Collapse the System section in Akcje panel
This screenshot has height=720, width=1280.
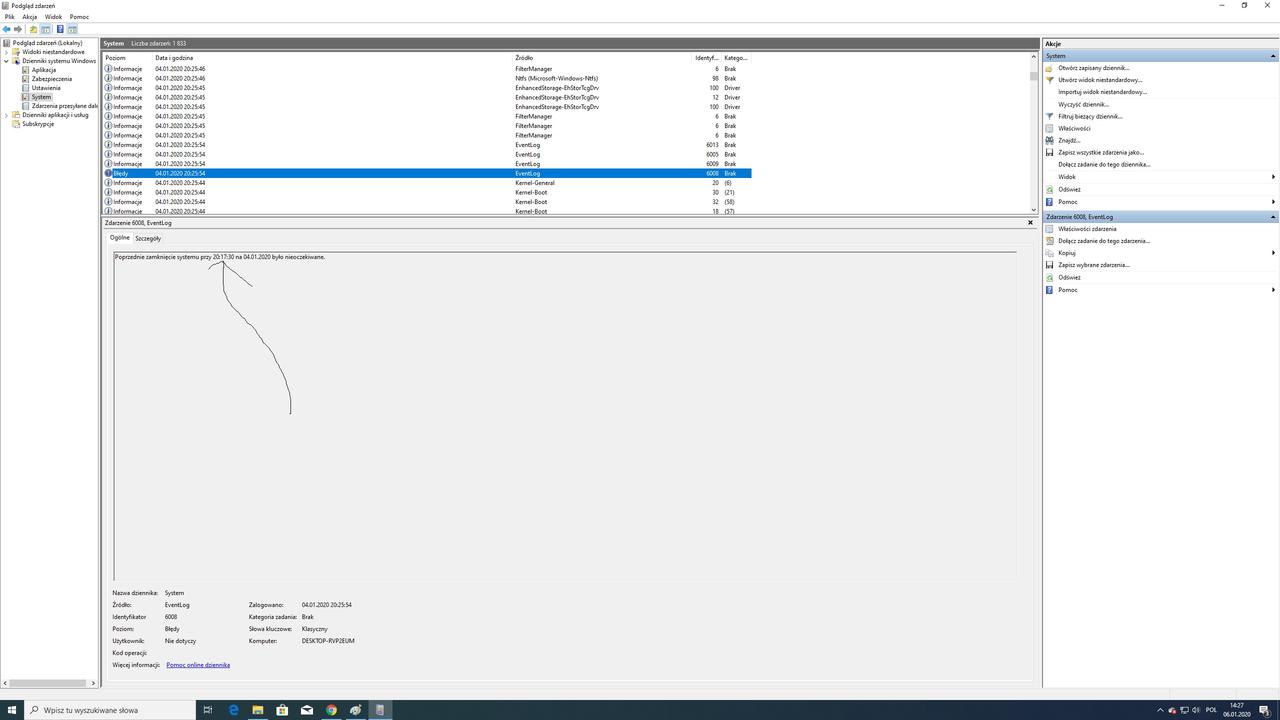[1272, 56]
